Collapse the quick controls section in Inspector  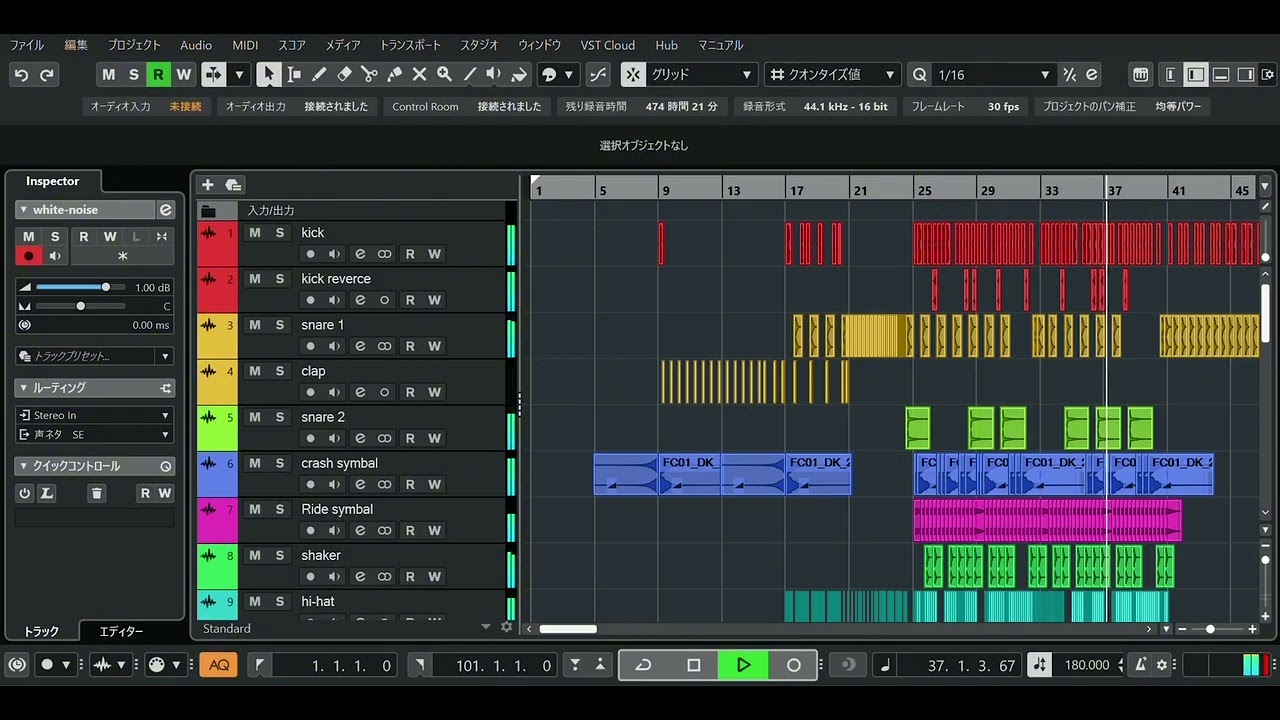(23, 466)
